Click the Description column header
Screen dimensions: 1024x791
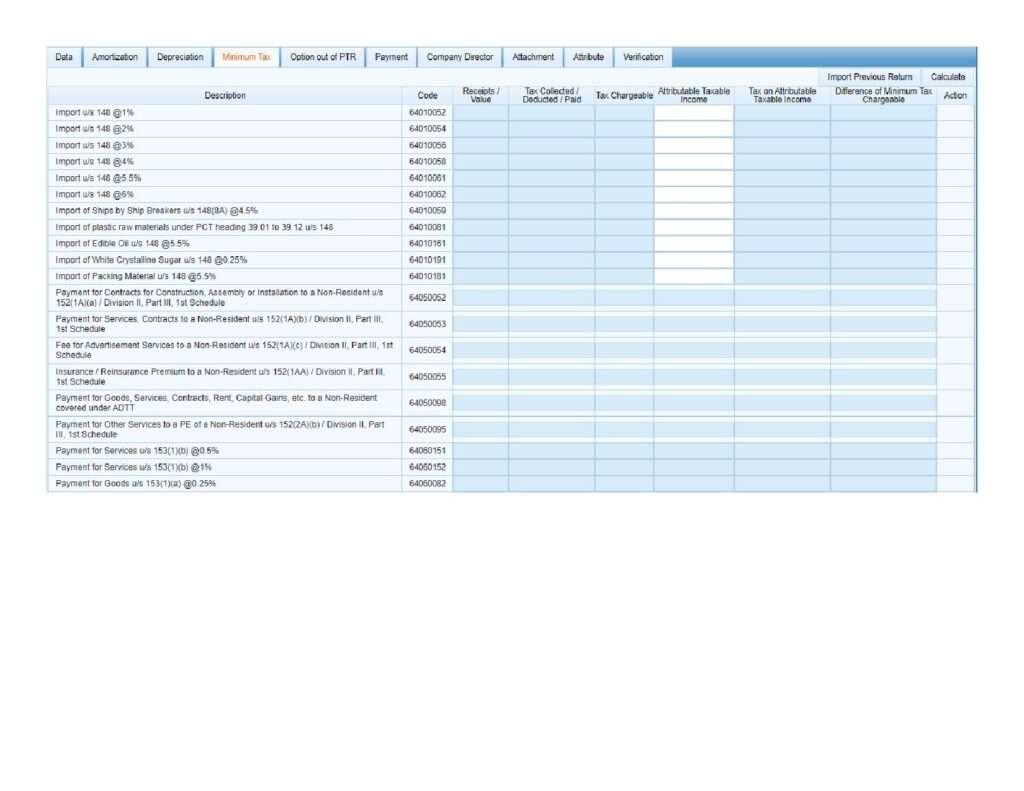pyautogui.click(x=225, y=96)
